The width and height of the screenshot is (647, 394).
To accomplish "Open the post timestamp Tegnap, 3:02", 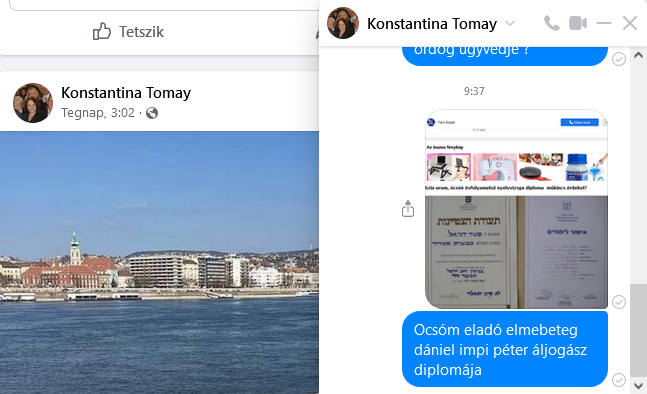I will [x=98, y=113].
